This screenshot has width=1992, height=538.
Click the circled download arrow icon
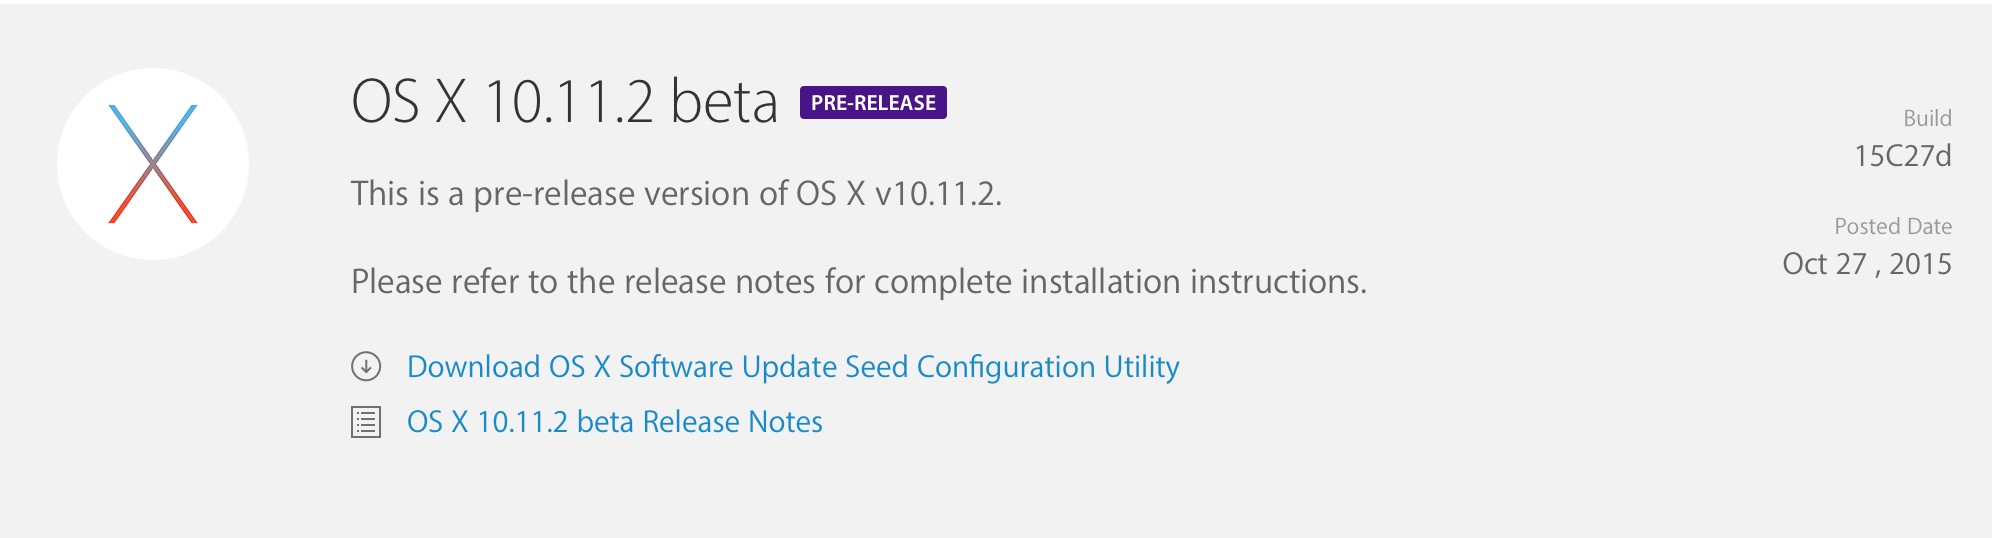click(366, 367)
